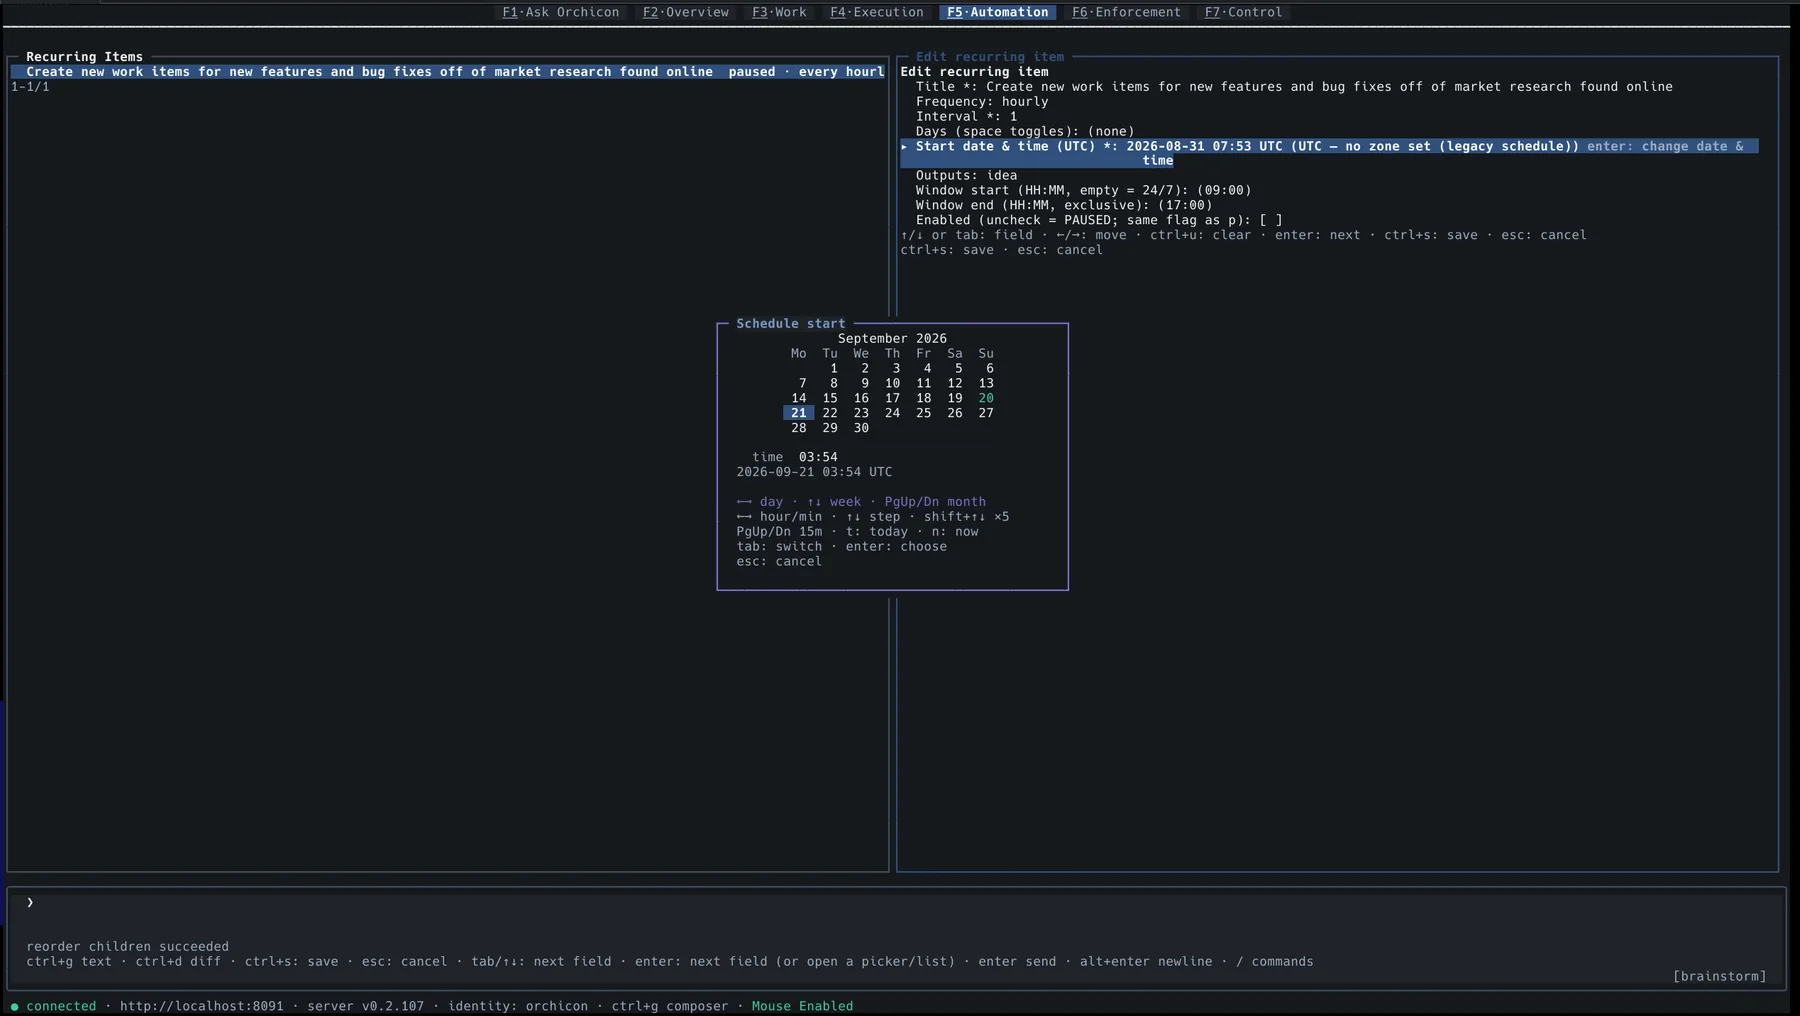Click the Window start (09:00) field

coord(1083,191)
